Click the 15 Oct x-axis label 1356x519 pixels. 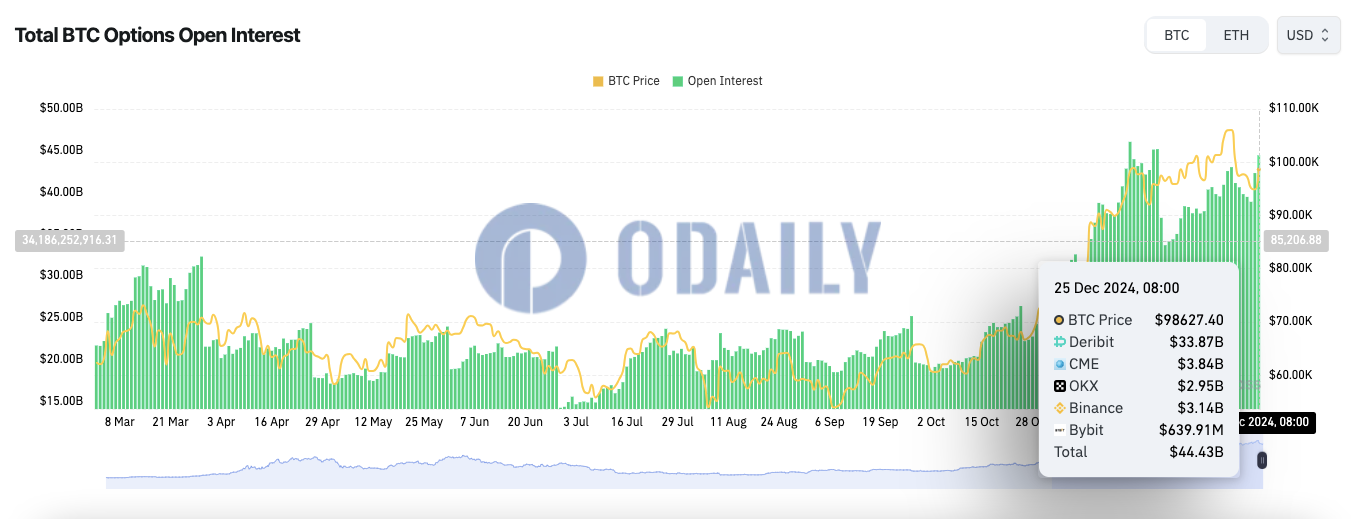coord(982,422)
